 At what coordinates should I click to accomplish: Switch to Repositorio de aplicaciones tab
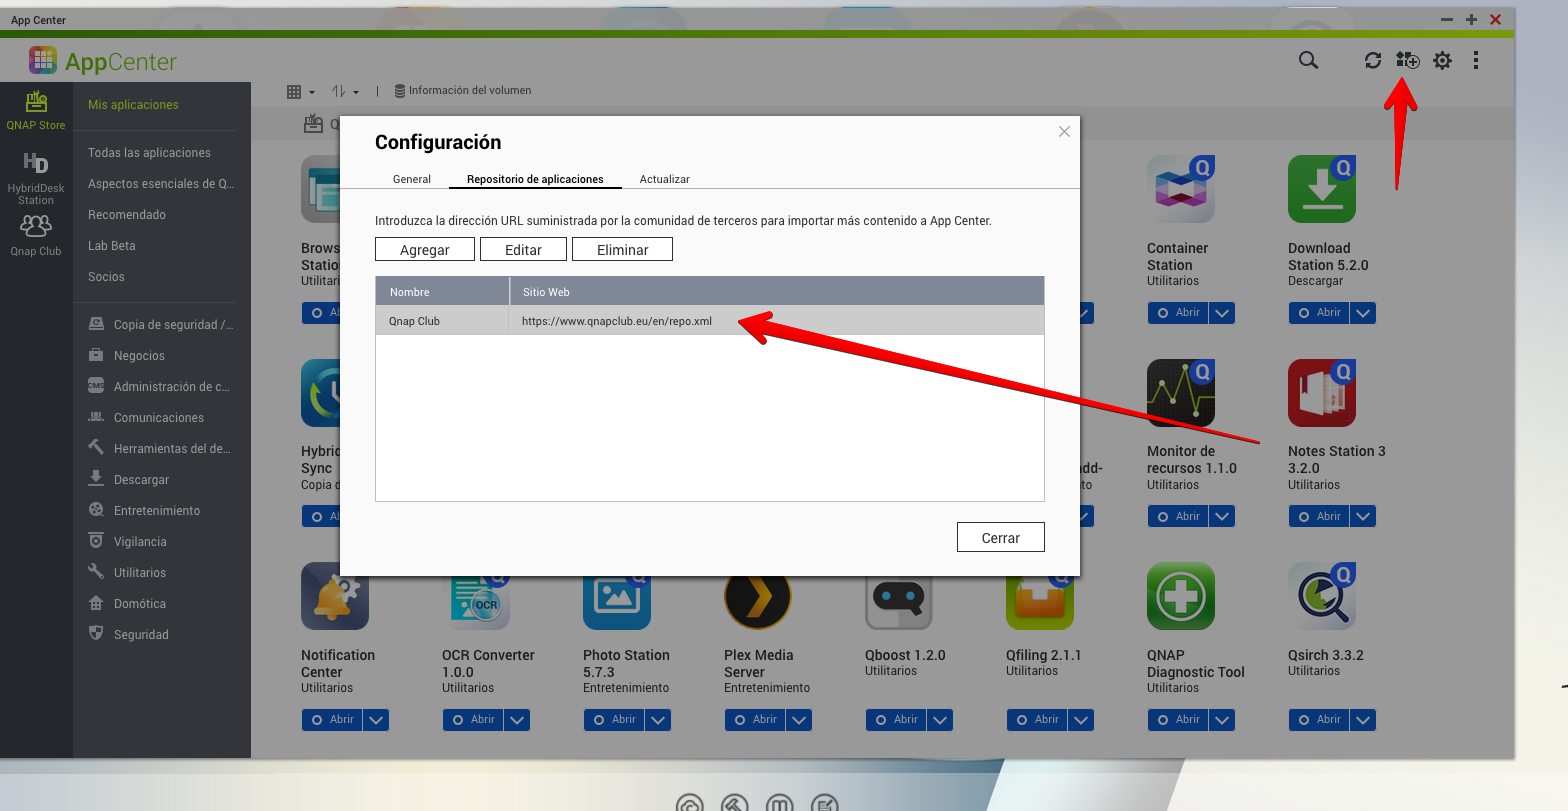[535, 179]
